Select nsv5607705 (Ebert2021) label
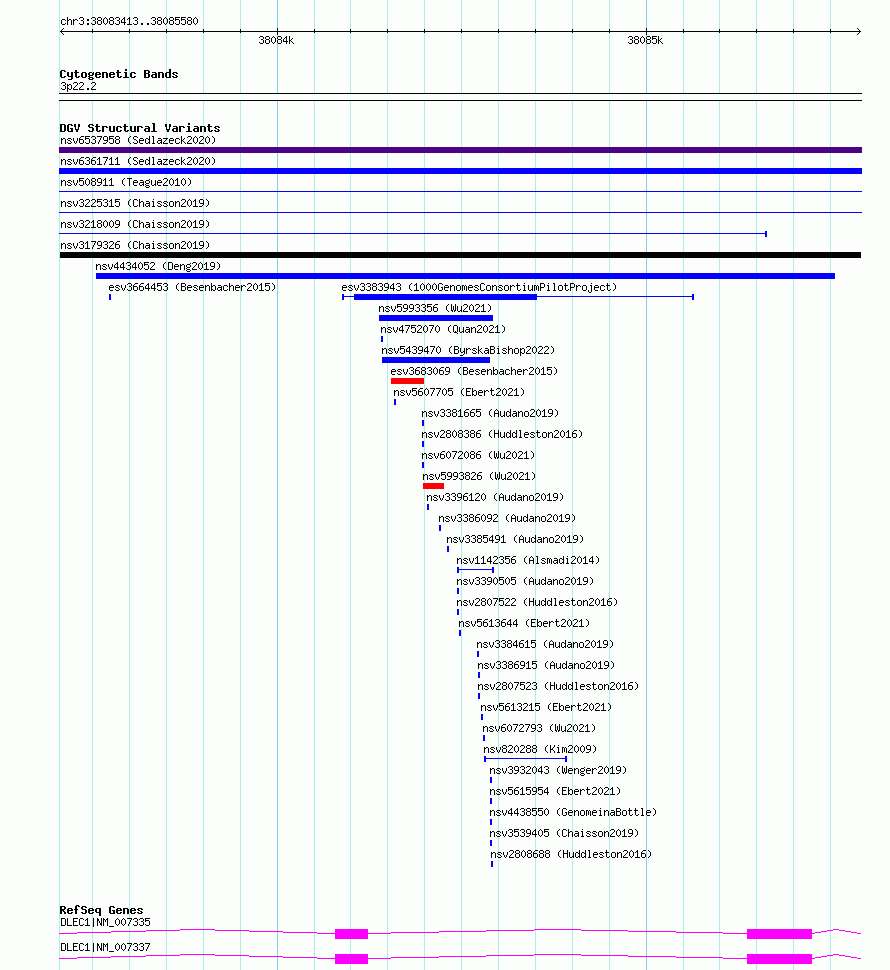This screenshot has height=970, width=890. pos(459,393)
